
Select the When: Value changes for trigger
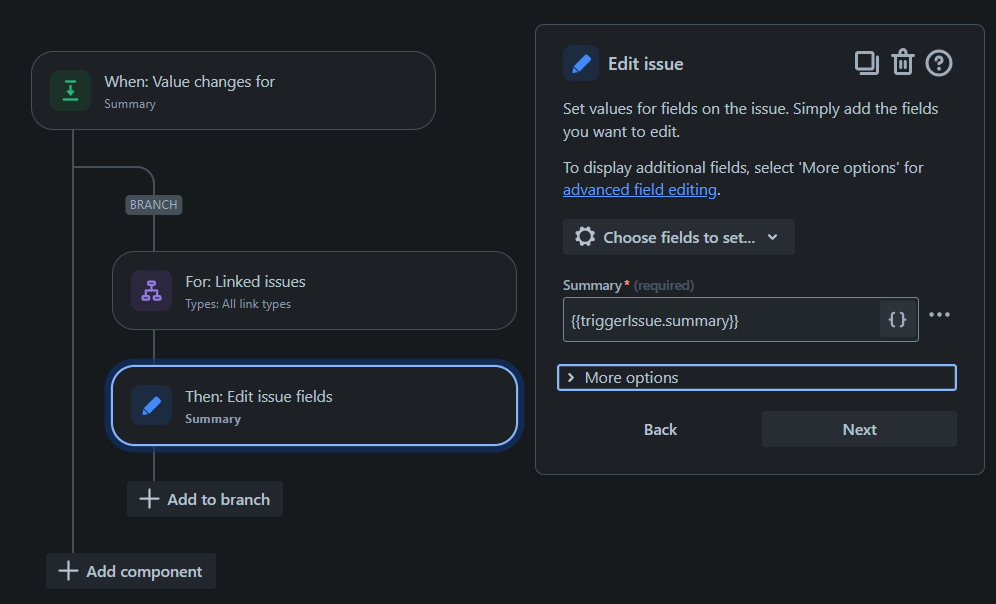tap(233, 90)
